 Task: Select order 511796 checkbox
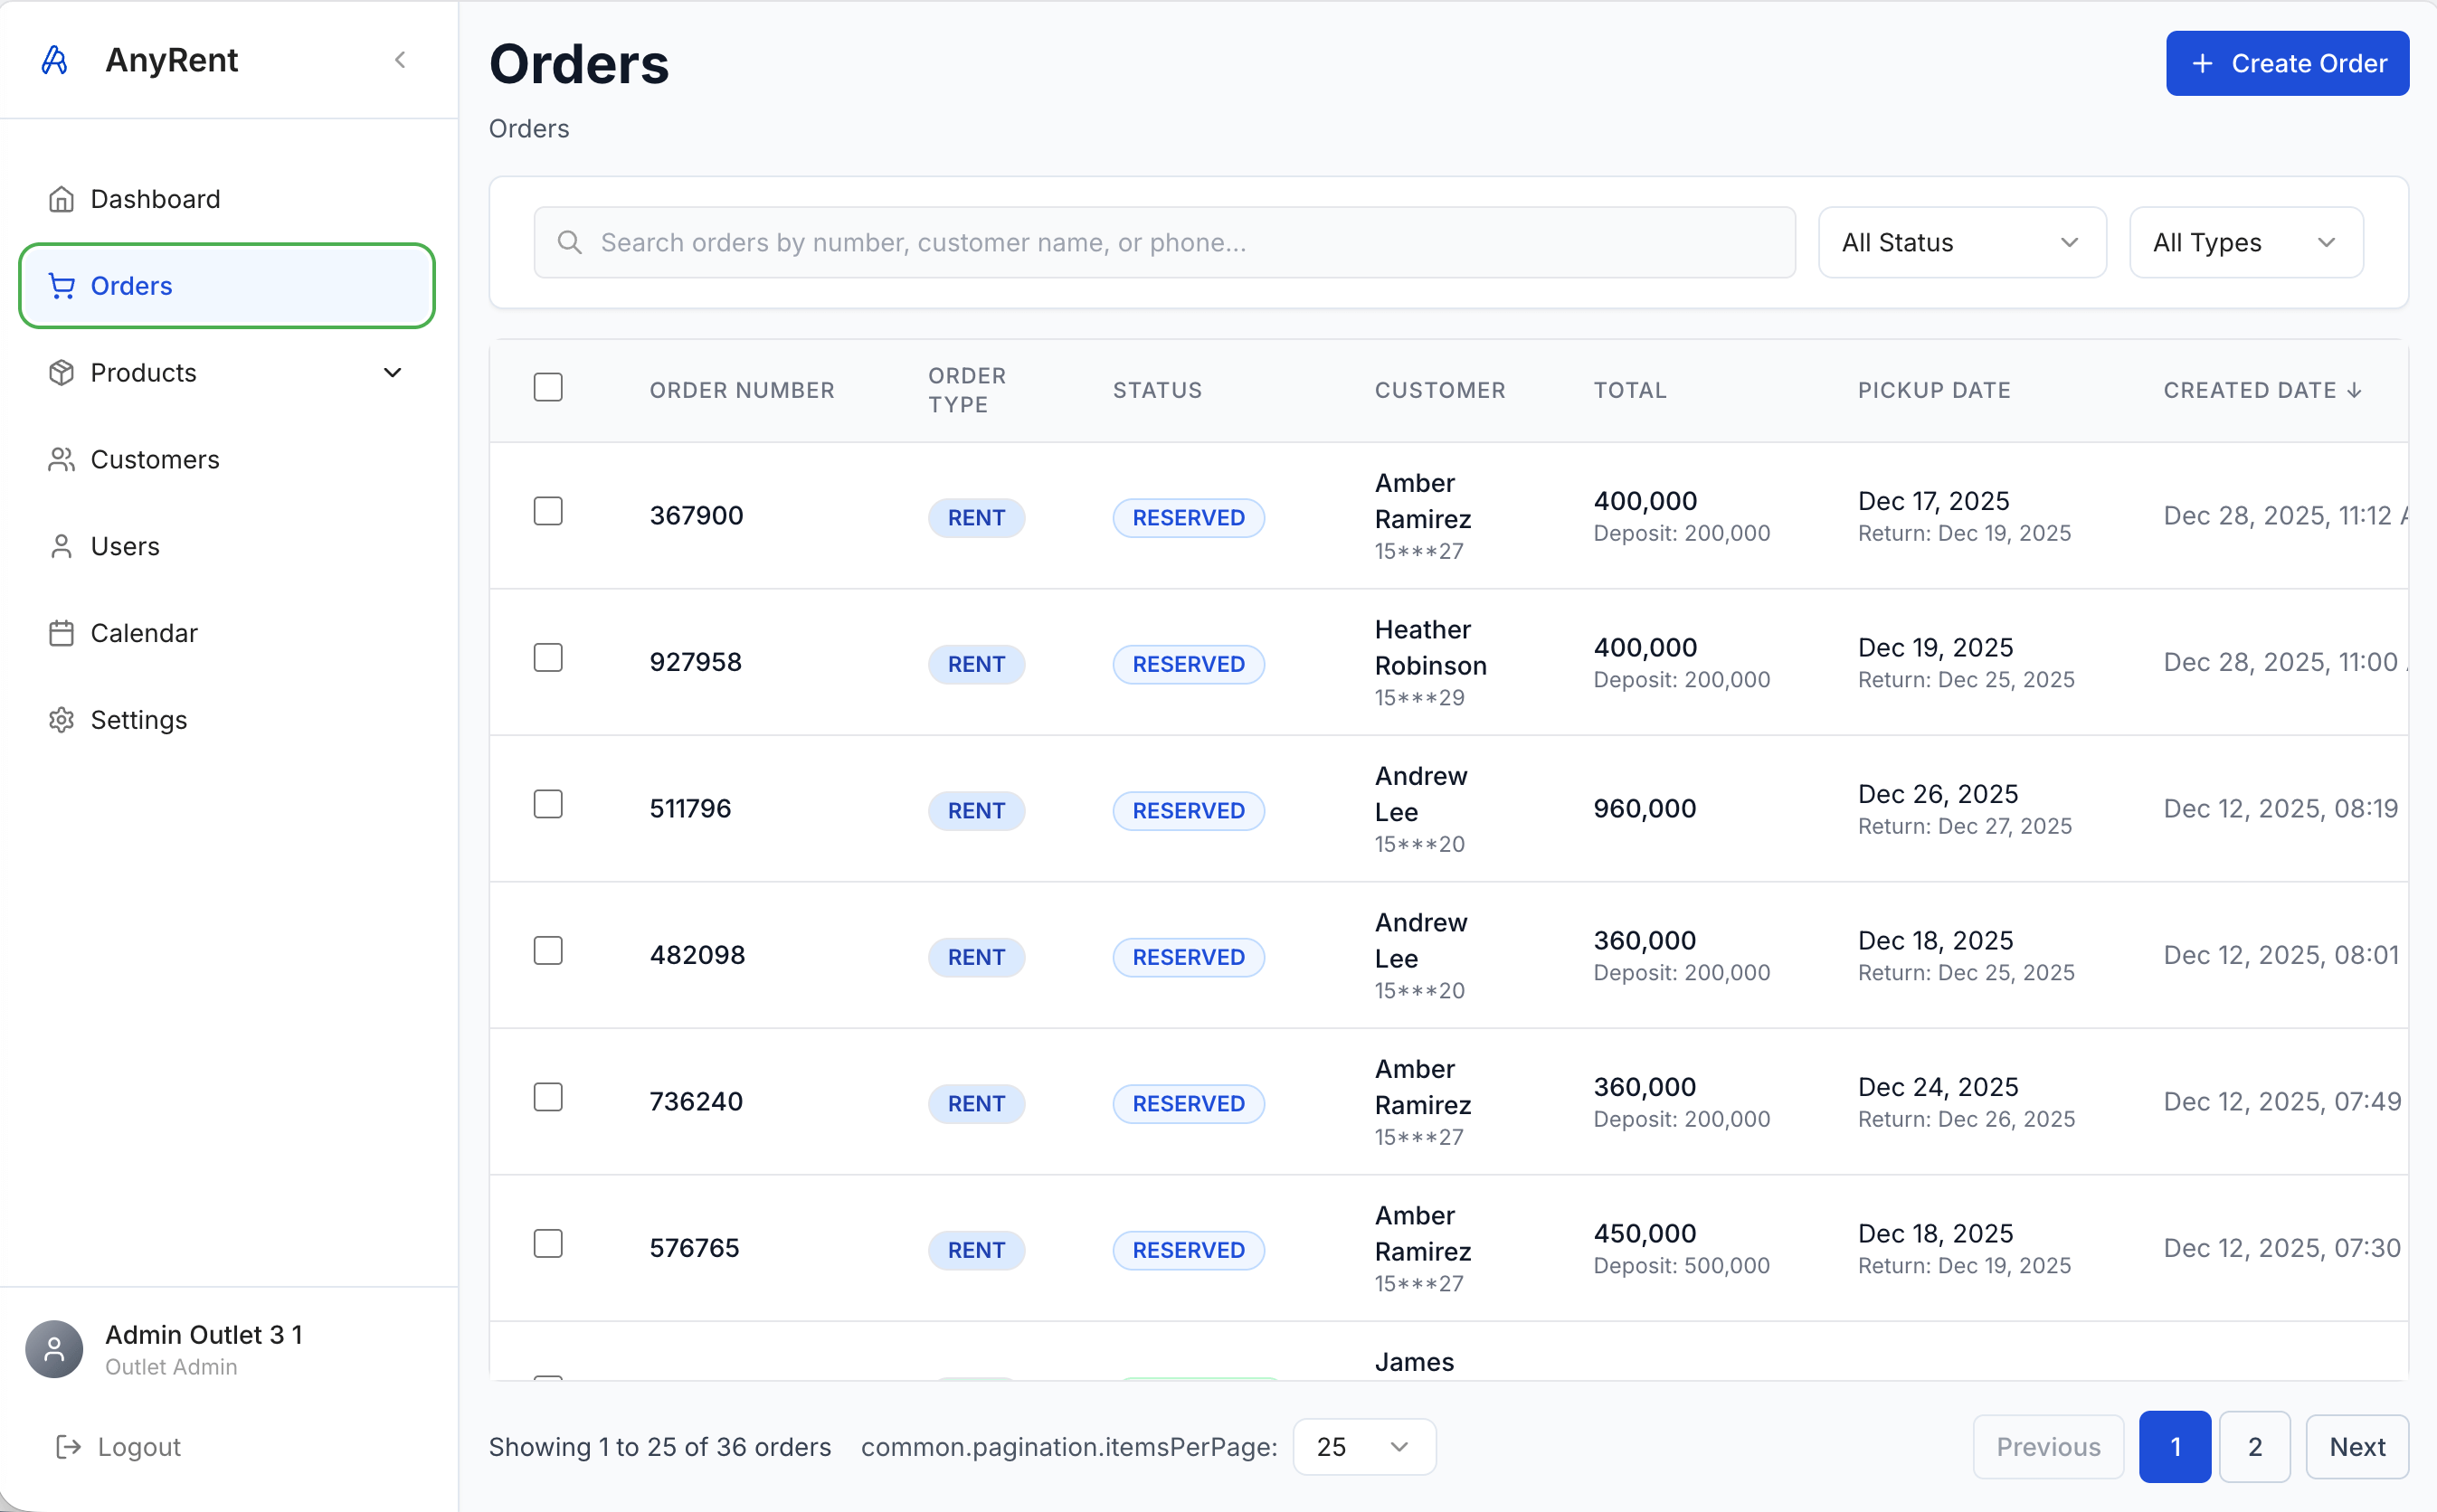548,804
